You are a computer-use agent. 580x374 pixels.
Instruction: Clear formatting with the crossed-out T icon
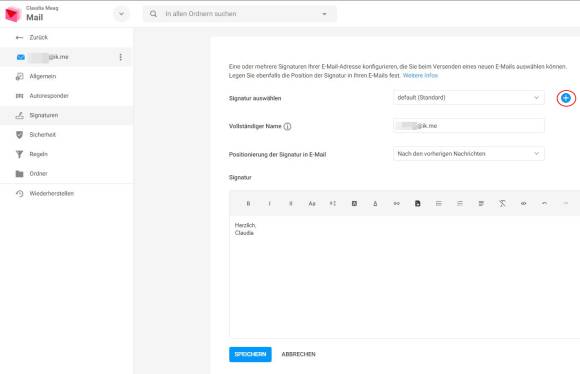[502, 203]
